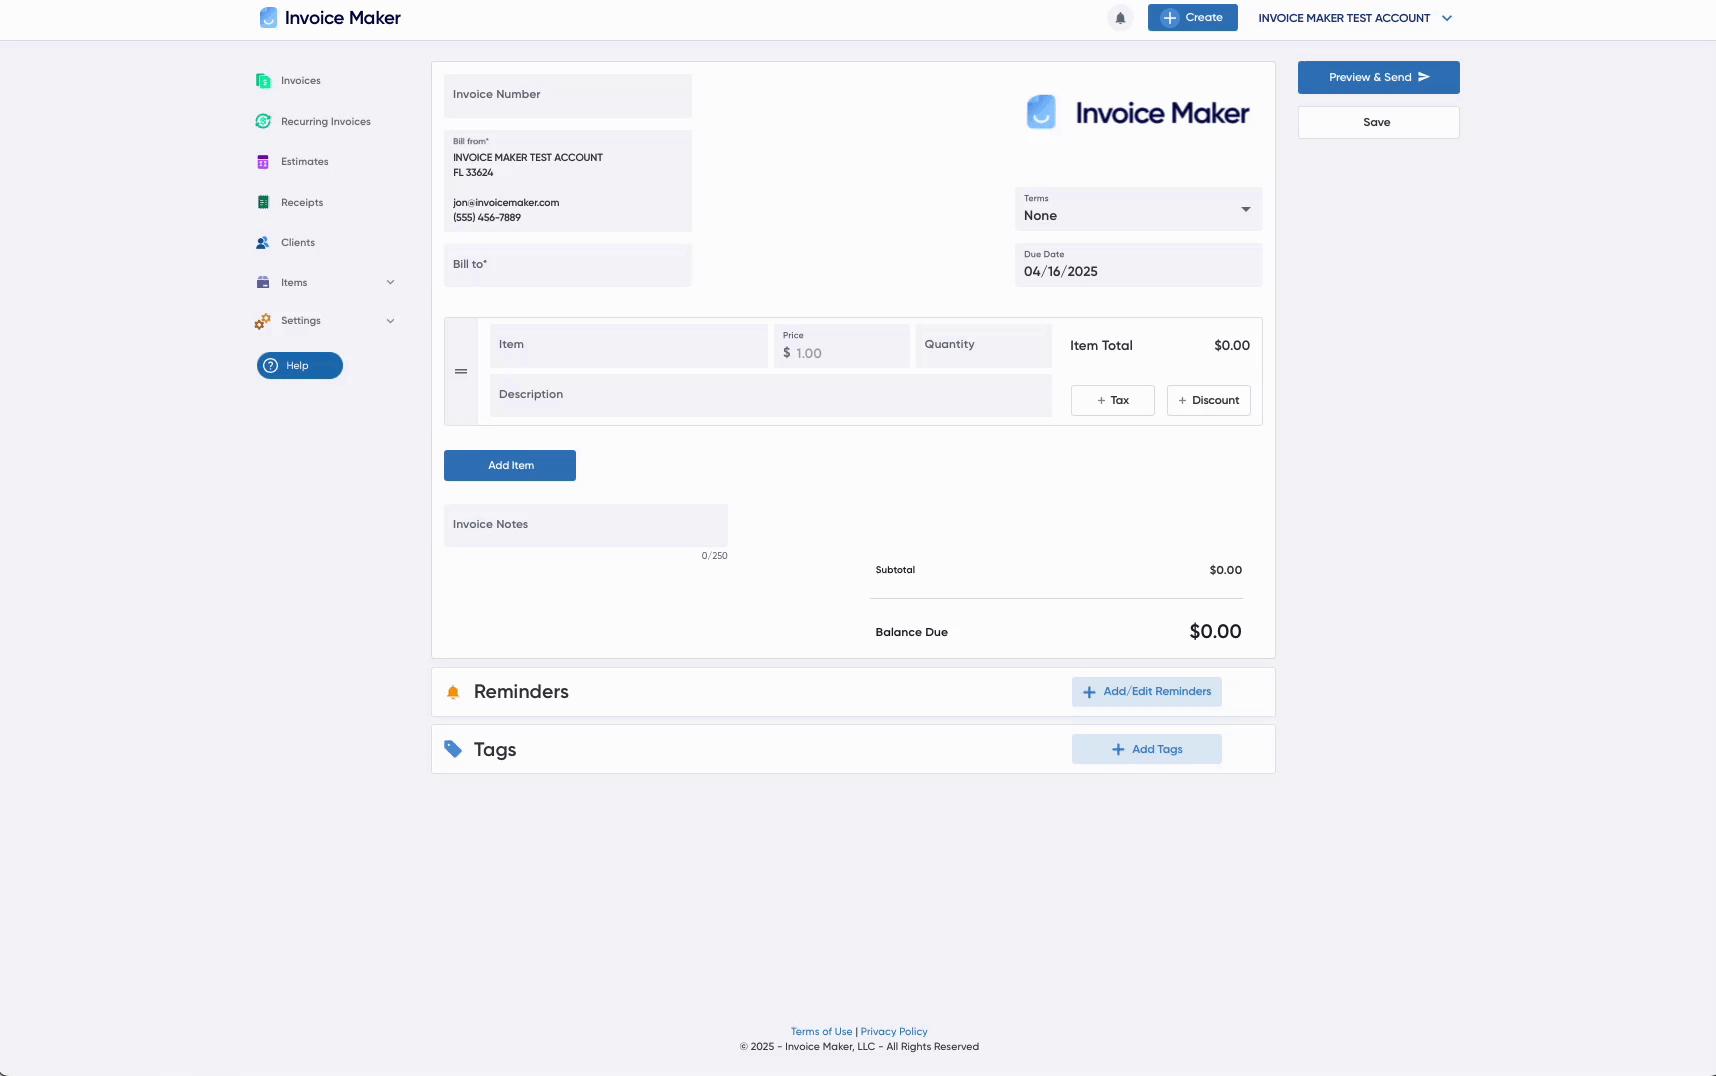Go to Clients
1716x1076 pixels.
[x=298, y=243]
